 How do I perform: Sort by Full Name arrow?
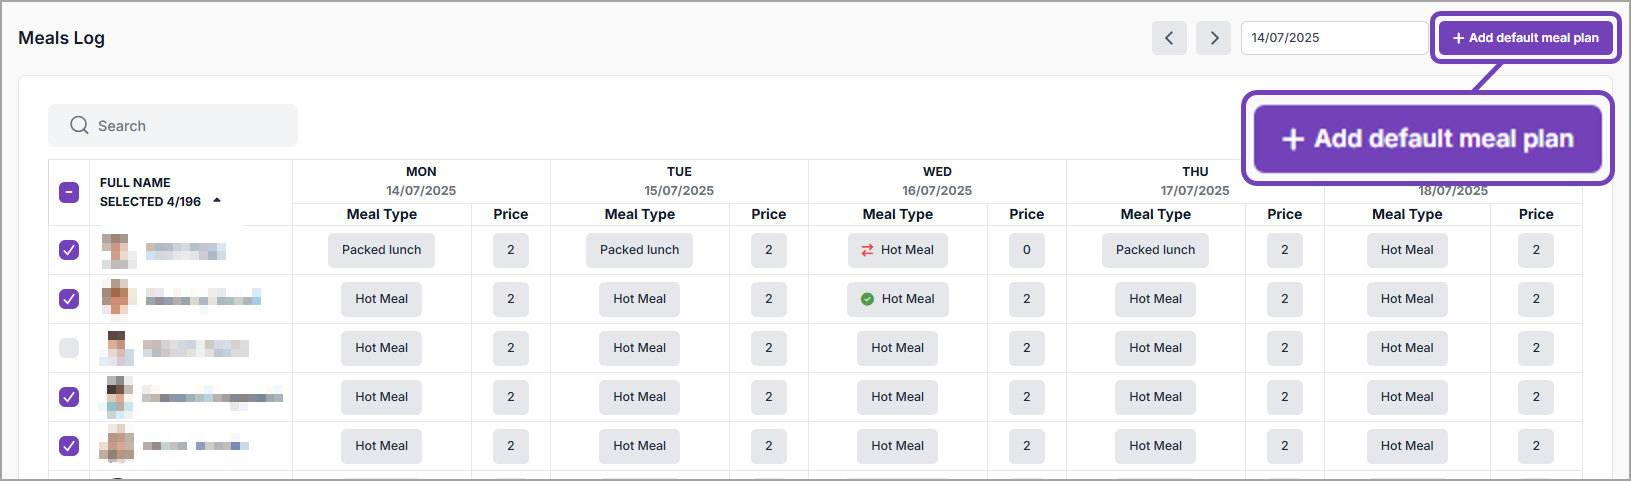click(217, 201)
